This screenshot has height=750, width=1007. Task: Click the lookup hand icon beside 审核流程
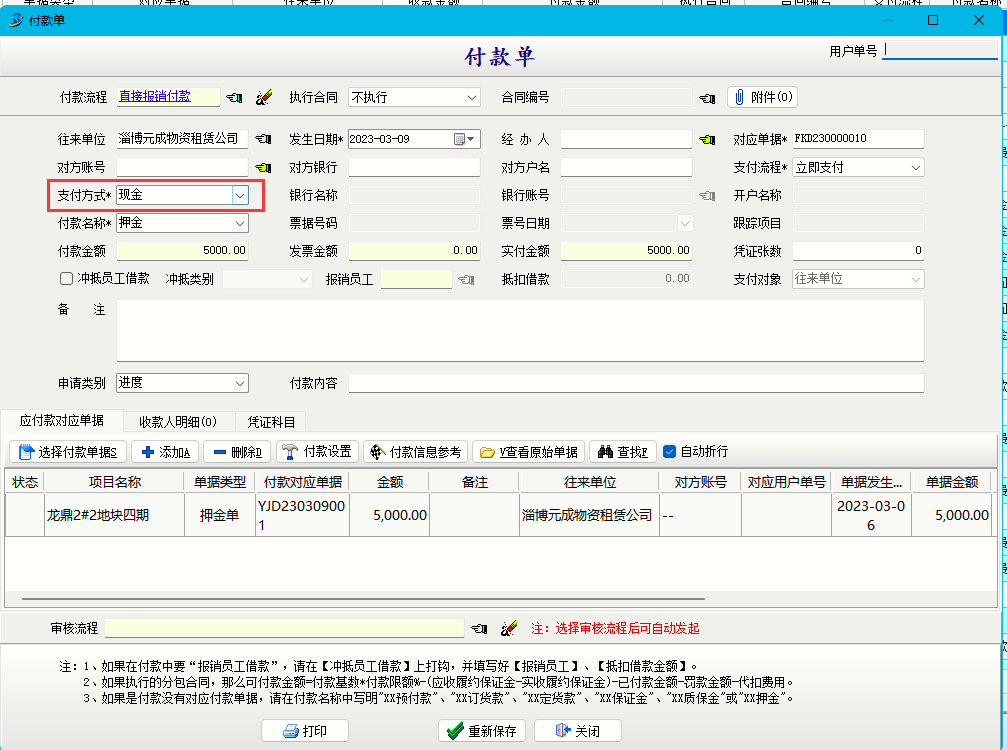pos(479,628)
